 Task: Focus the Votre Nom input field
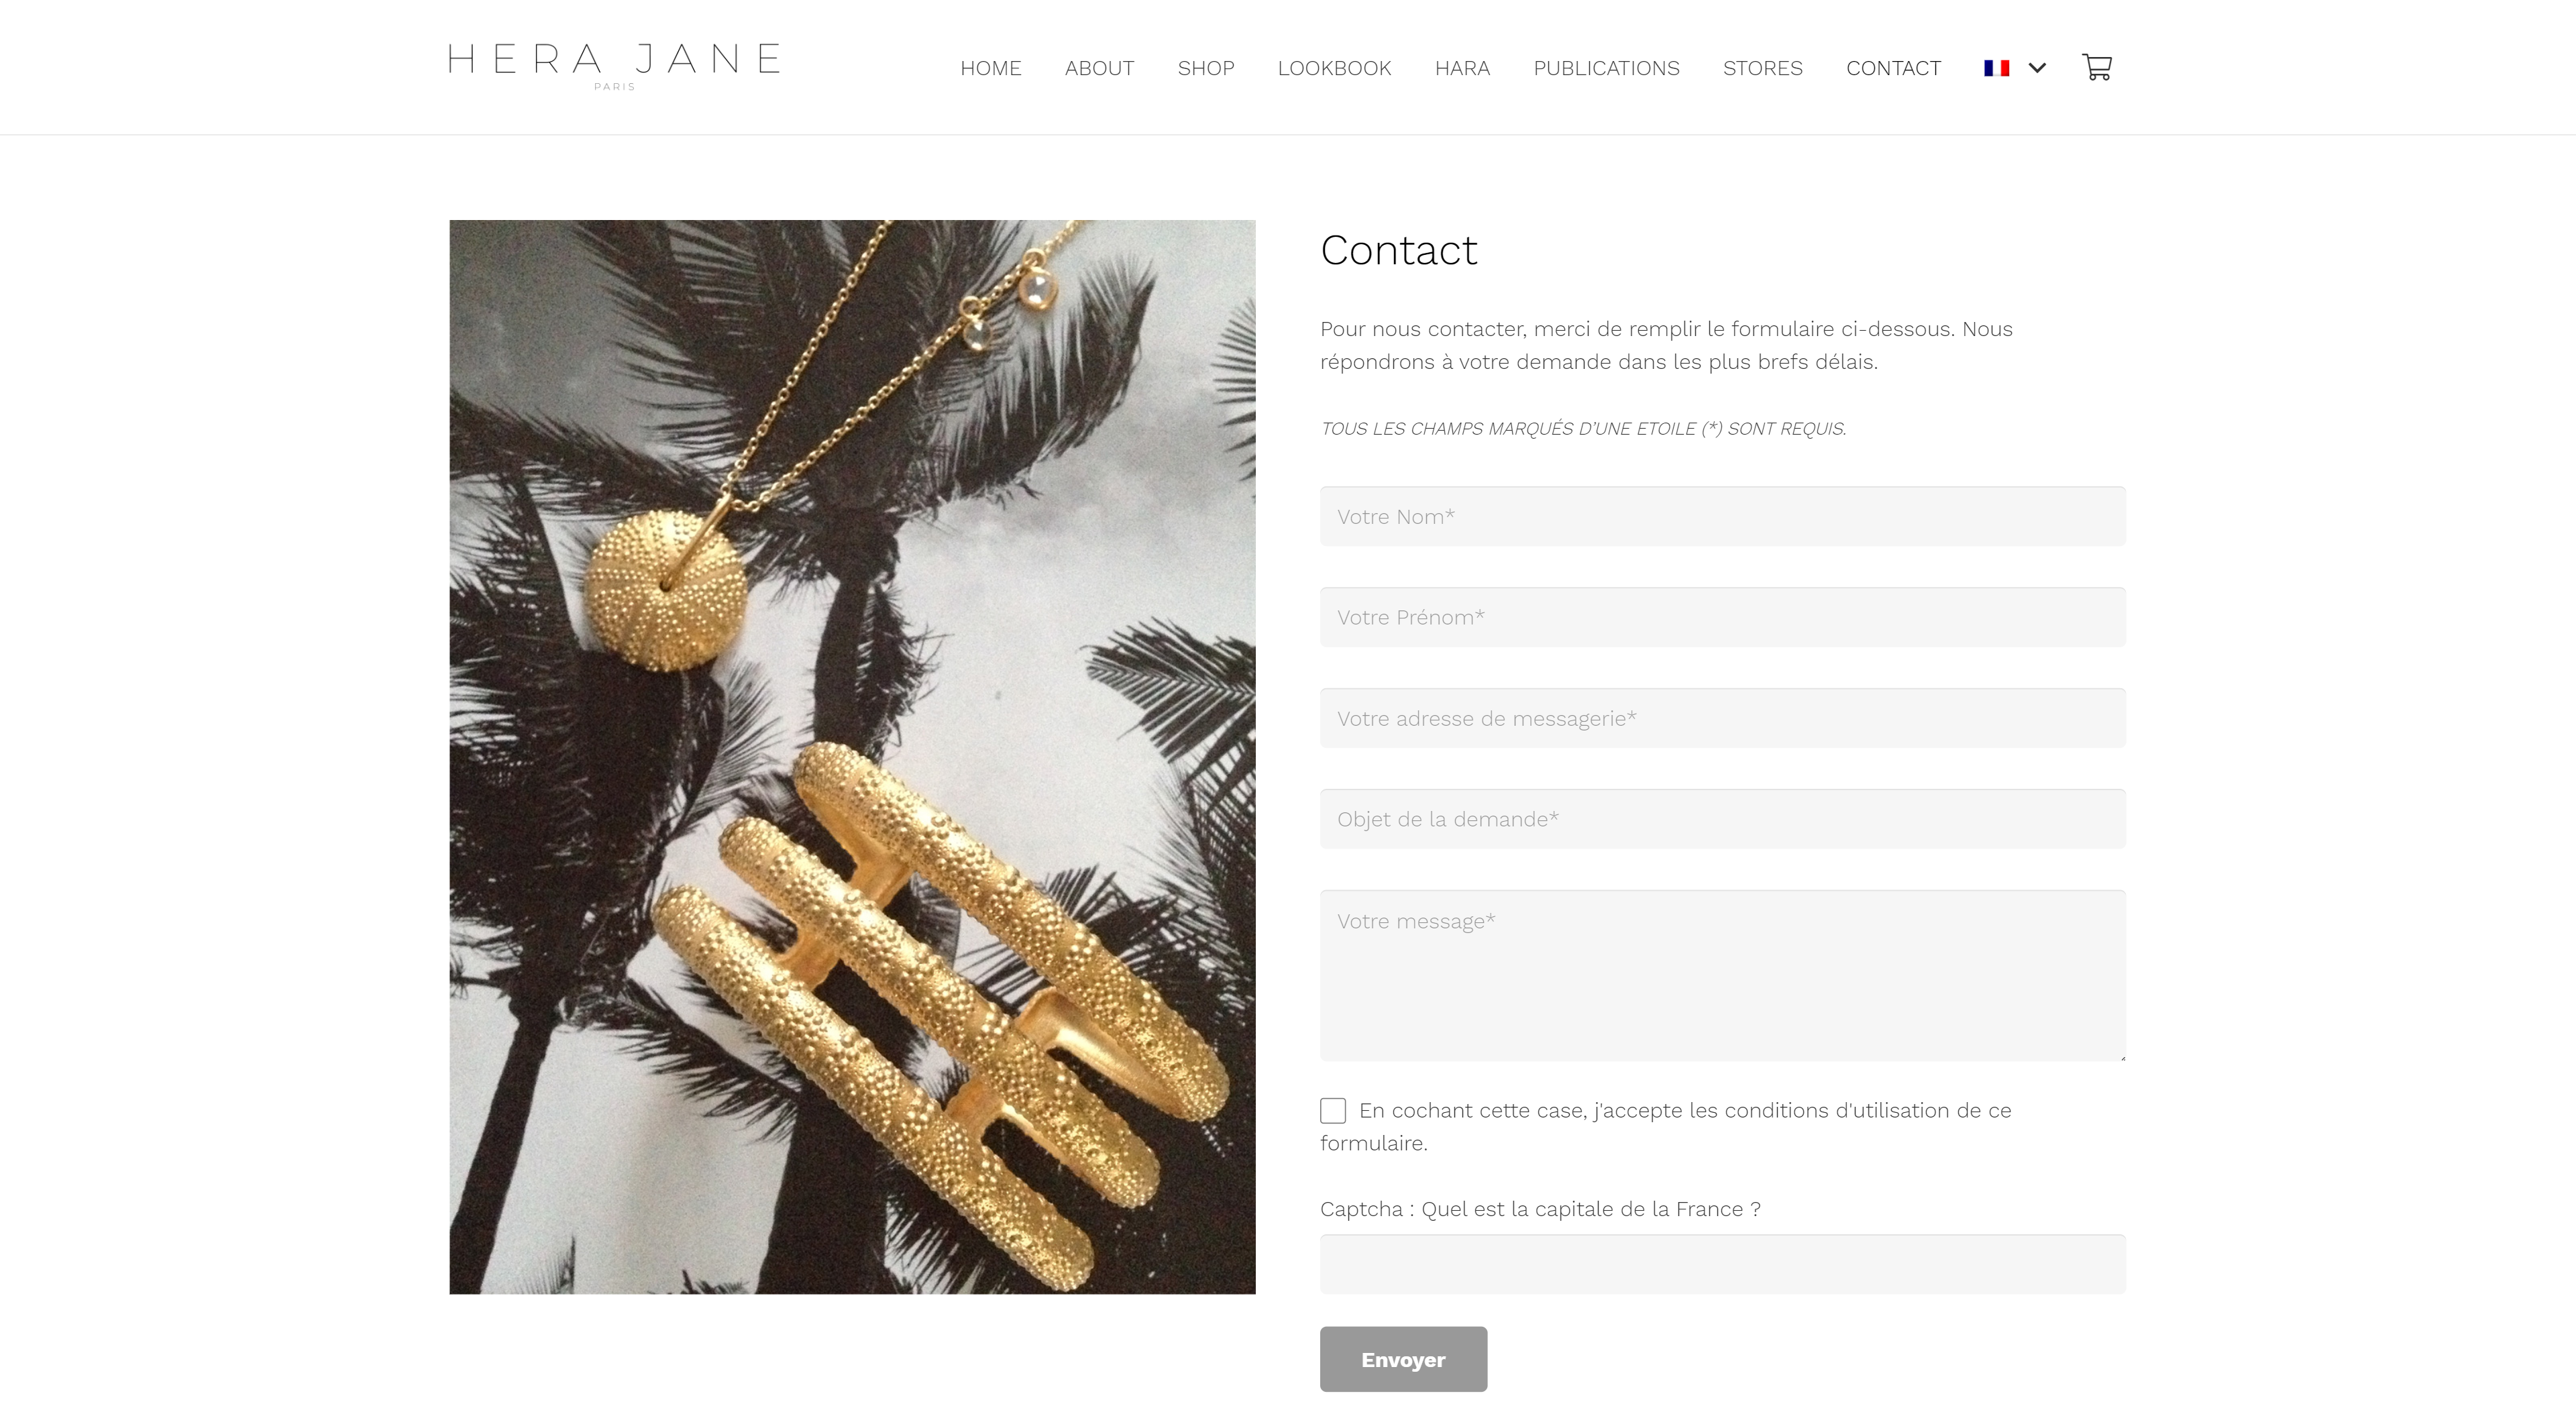point(1722,516)
